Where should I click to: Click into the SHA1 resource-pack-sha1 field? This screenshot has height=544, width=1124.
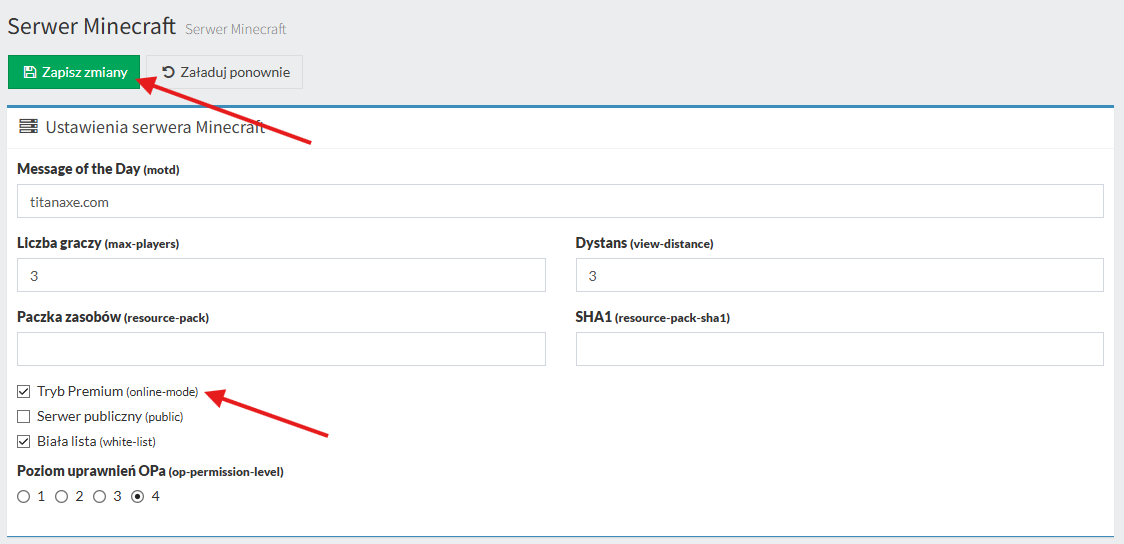(839, 349)
